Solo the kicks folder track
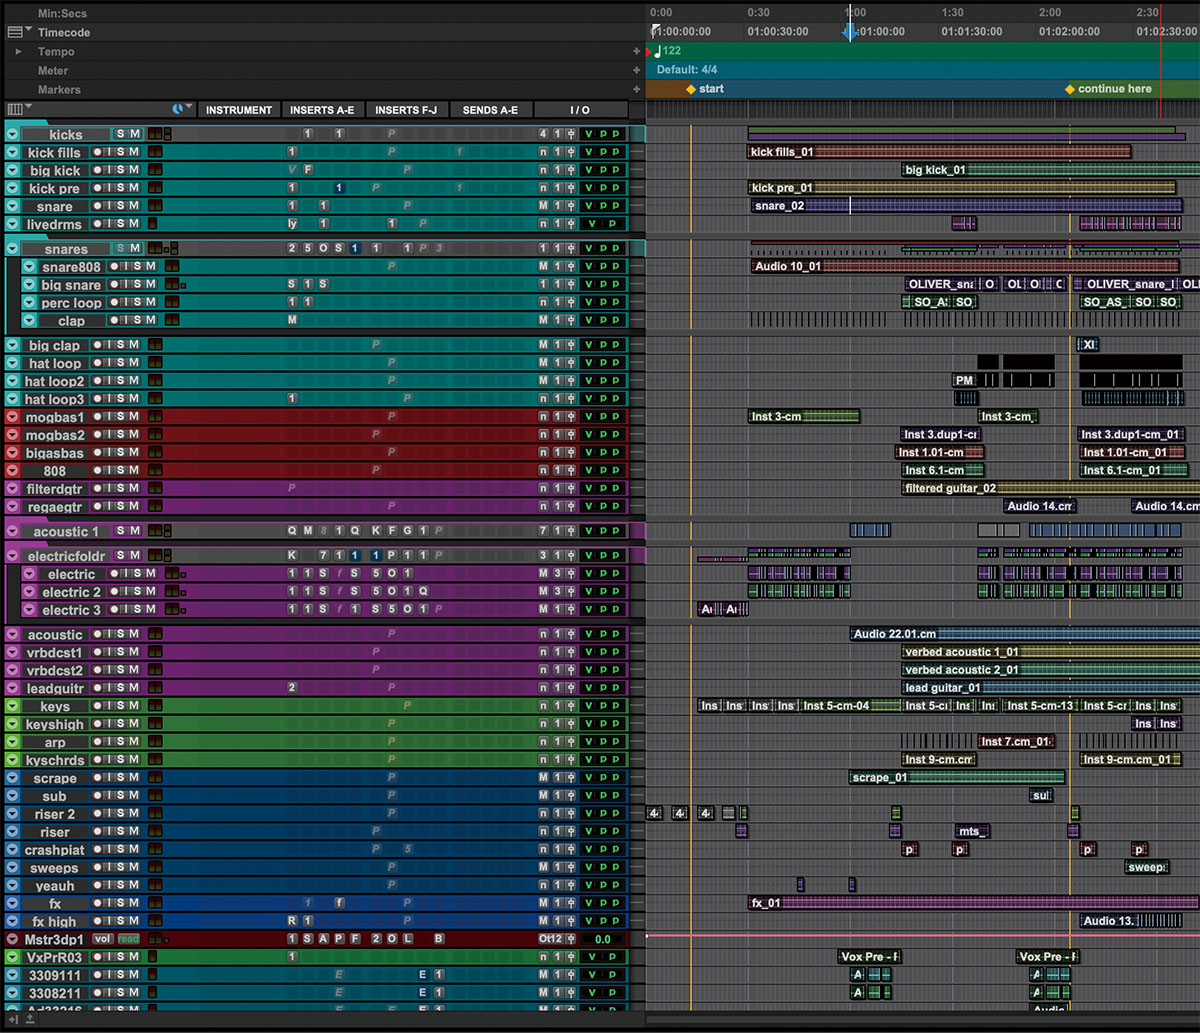1200x1033 pixels. (x=121, y=134)
